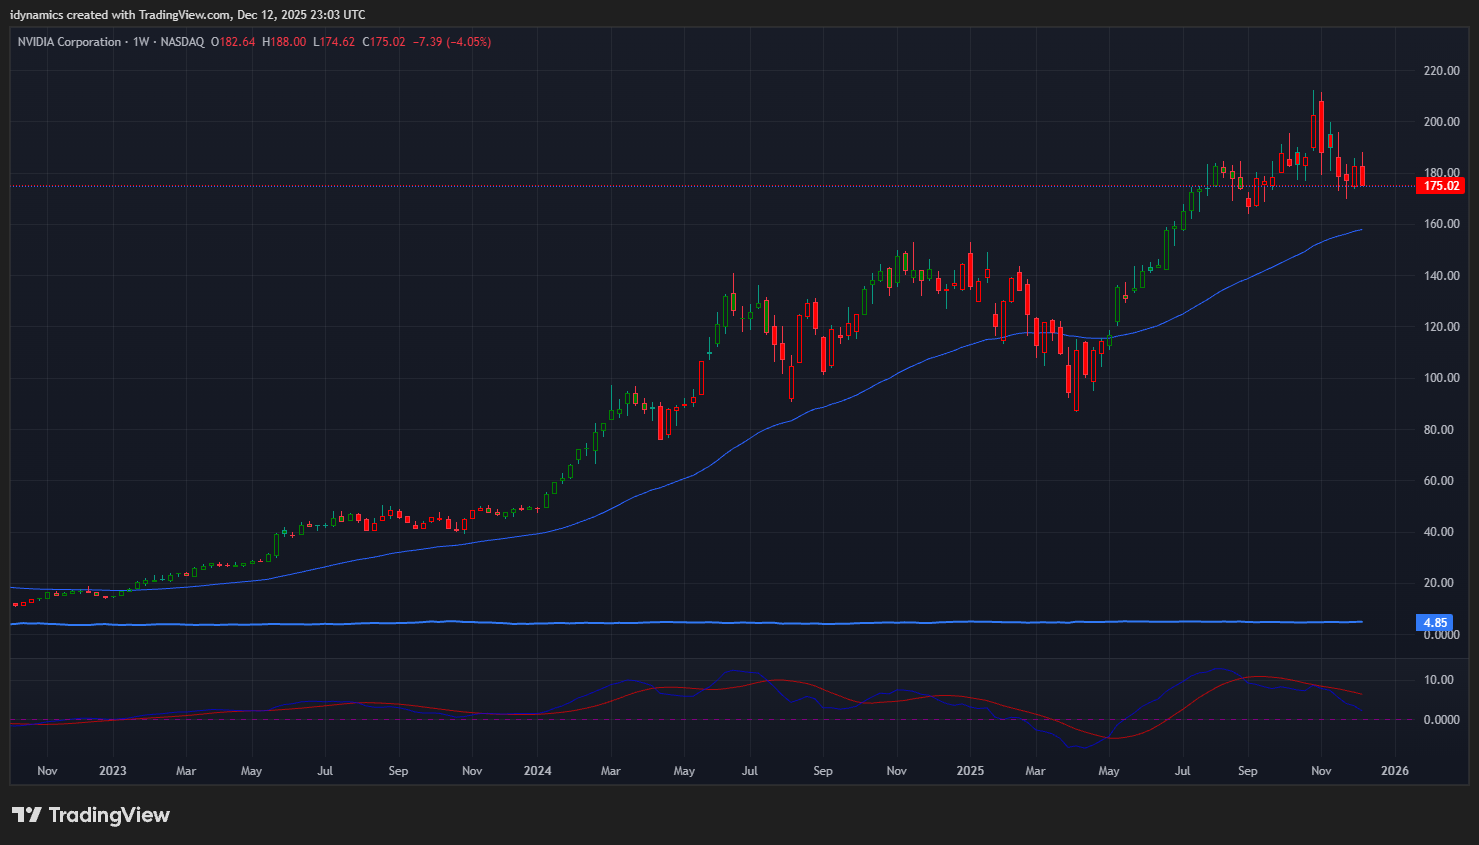Click the red 175.02 current price label
The height and width of the screenshot is (845, 1479).
[x=1440, y=186]
